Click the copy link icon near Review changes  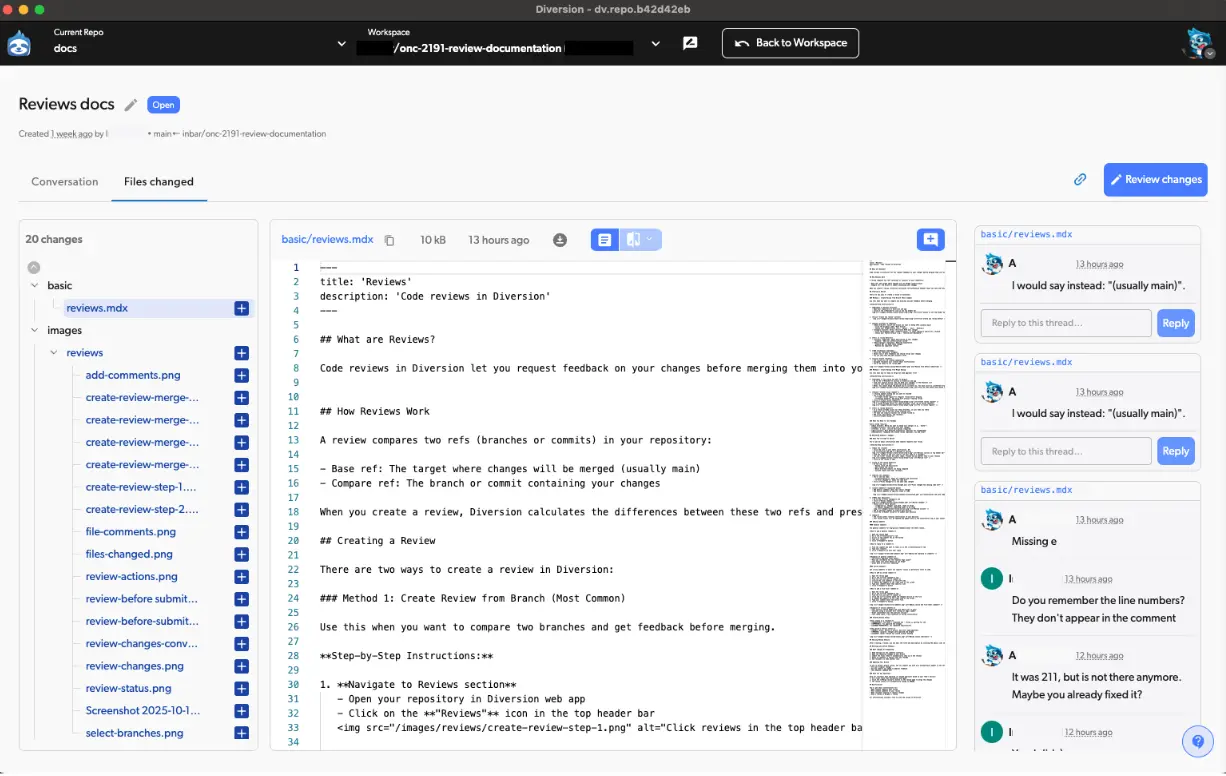pos(1080,179)
